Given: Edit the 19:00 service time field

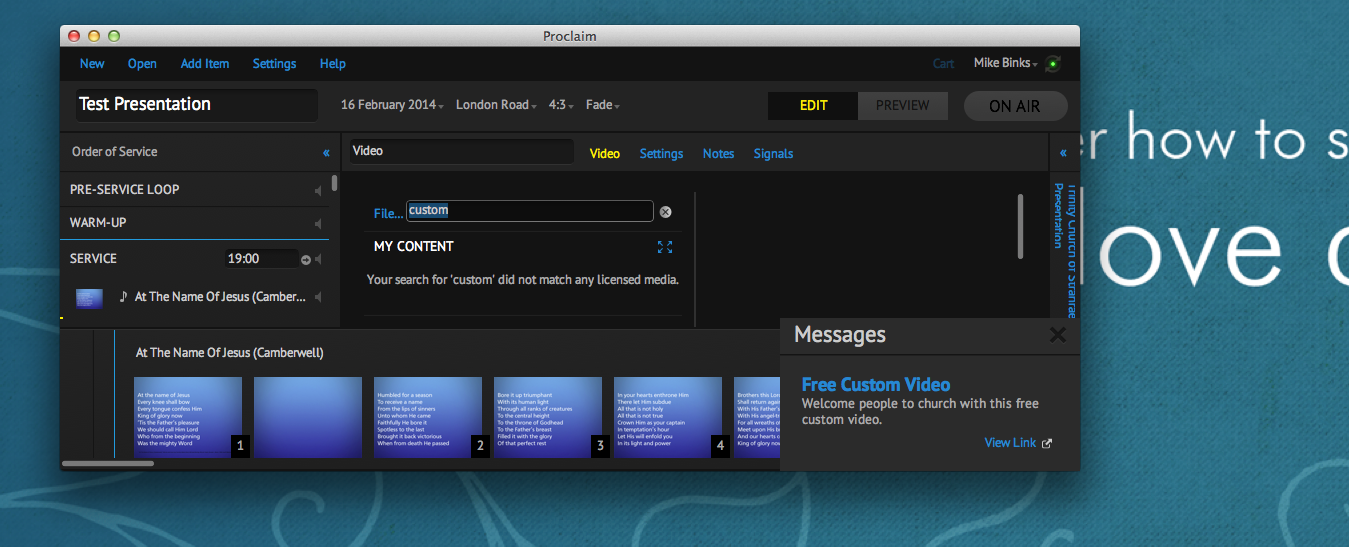Looking at the screenshot, I should 262,259.
